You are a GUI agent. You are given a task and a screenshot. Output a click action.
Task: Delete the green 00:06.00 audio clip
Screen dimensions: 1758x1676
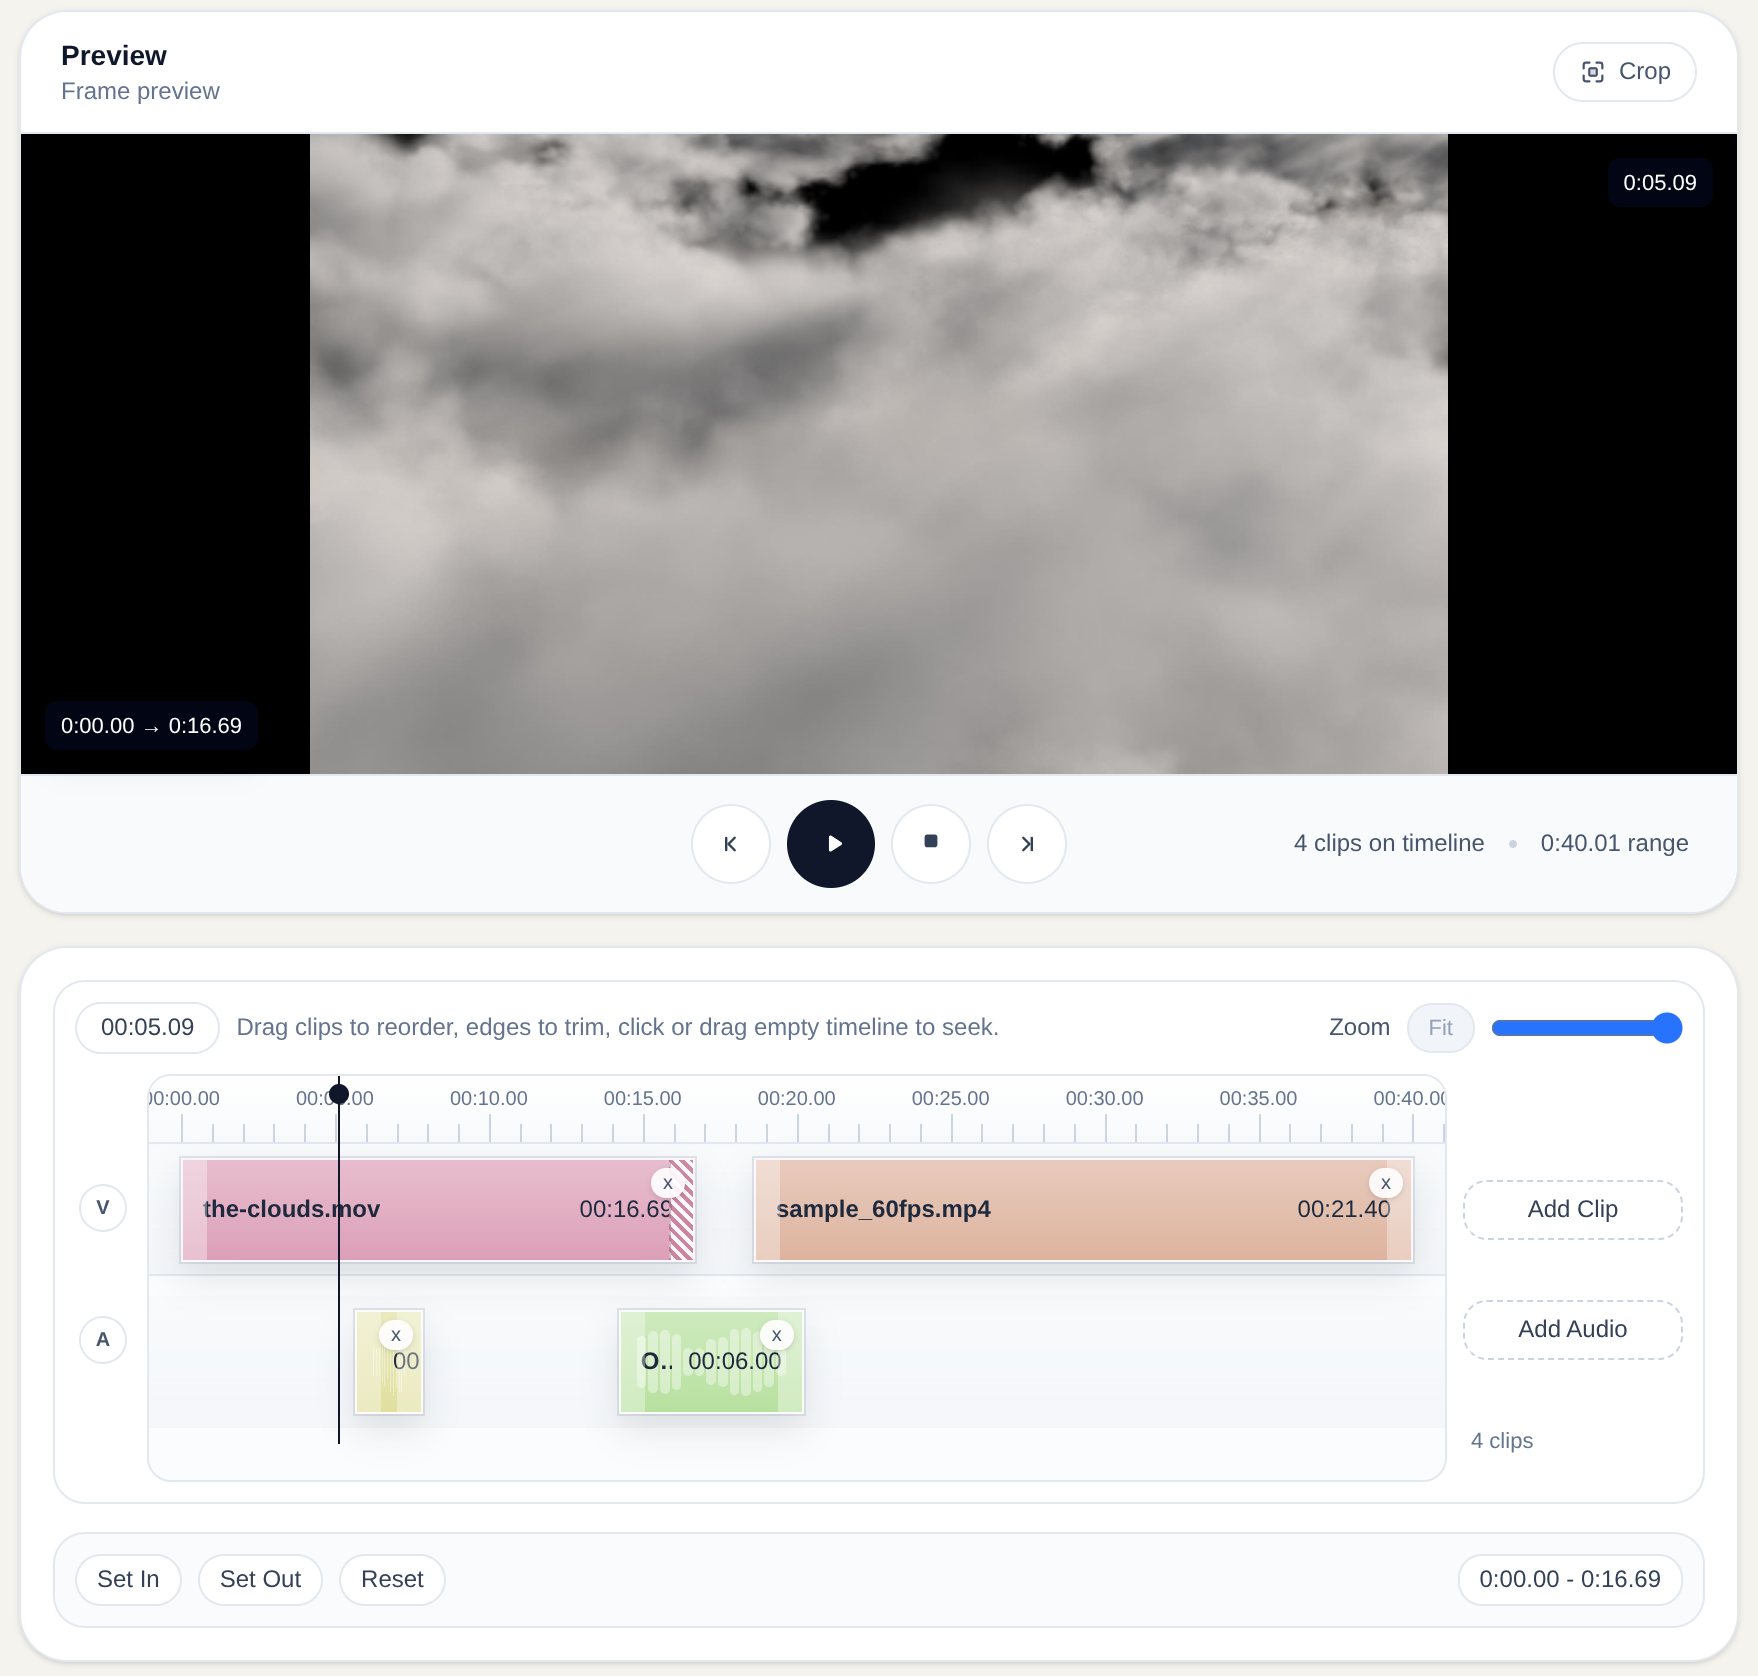point(777,1335)
